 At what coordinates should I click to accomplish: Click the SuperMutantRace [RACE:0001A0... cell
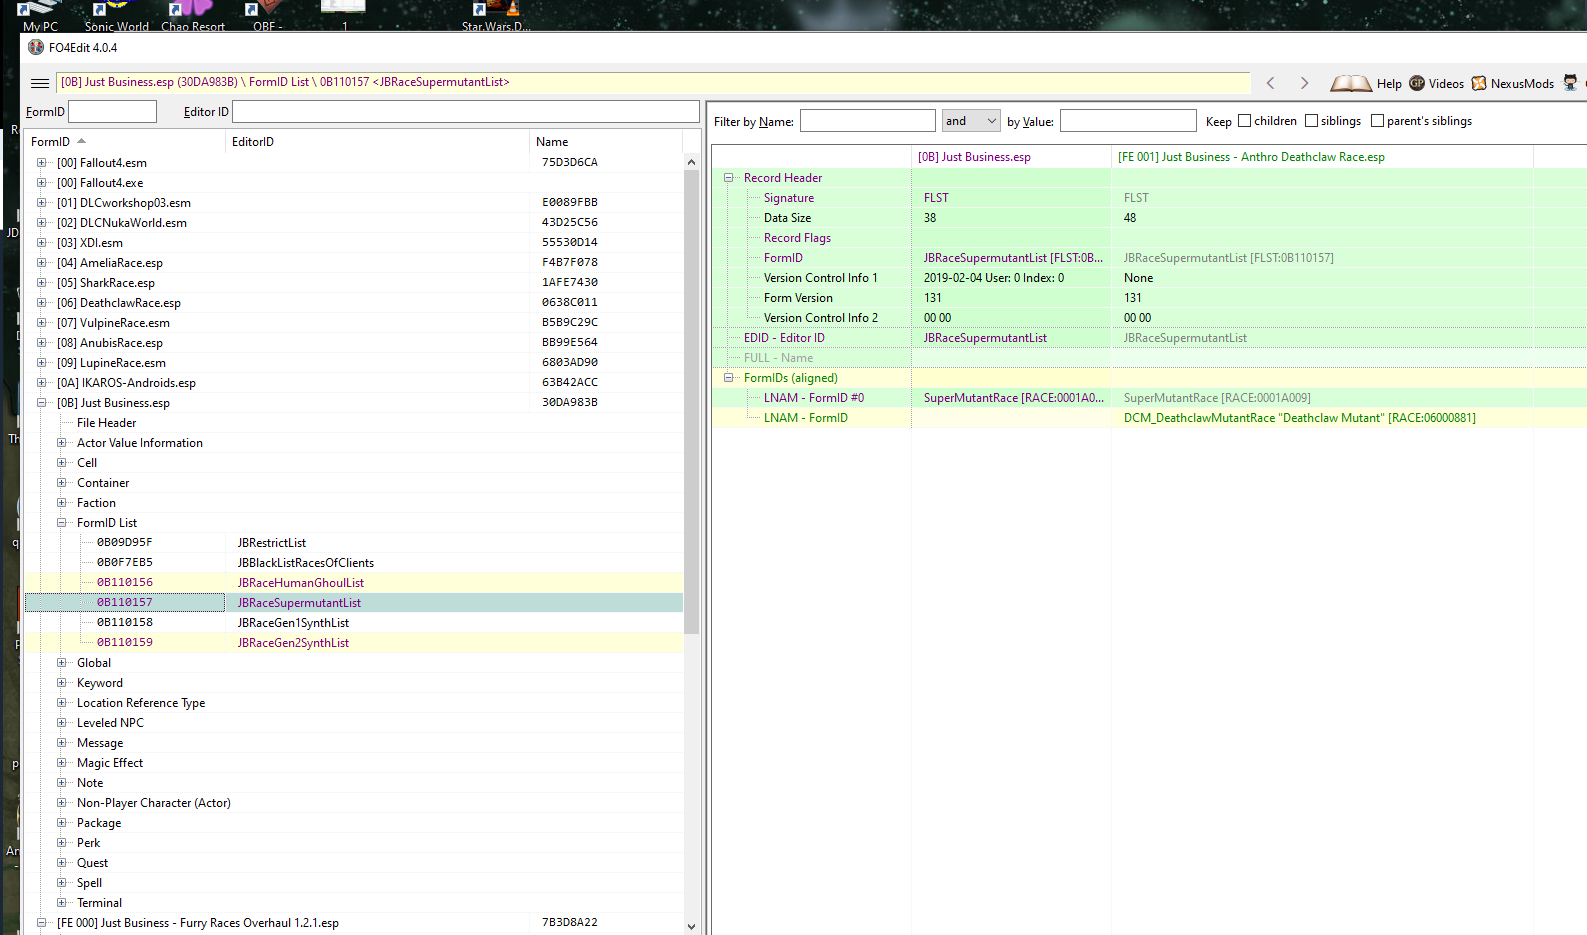click(1013, 398)
